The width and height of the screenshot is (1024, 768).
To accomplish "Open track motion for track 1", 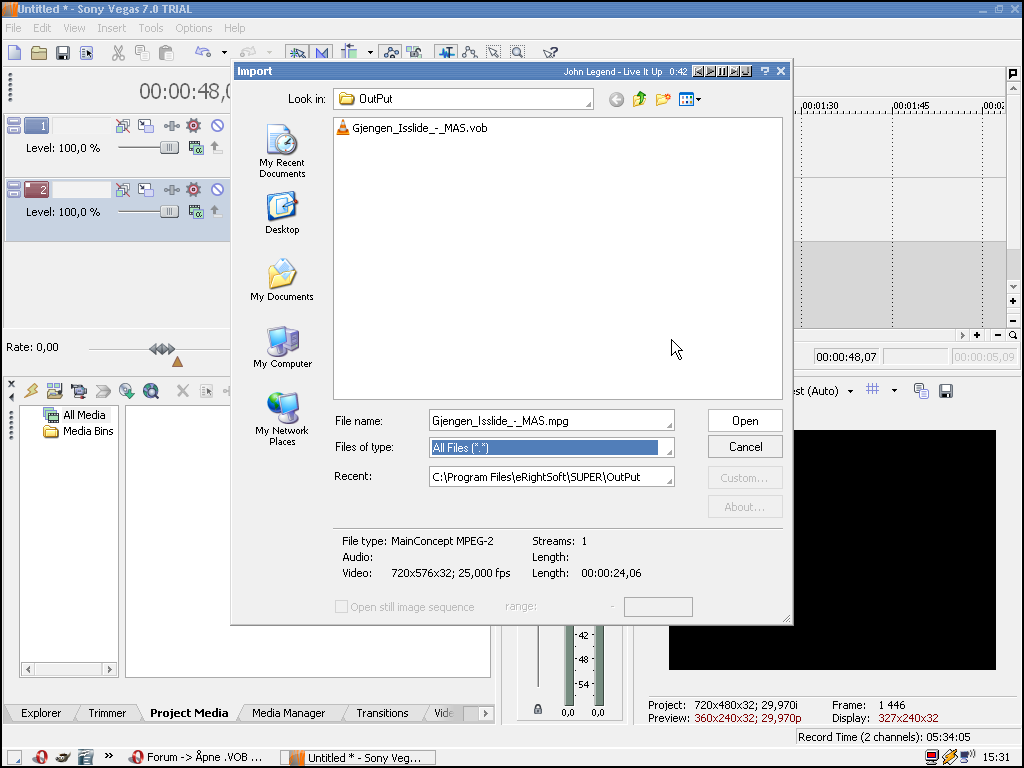I will pos(146,125).
